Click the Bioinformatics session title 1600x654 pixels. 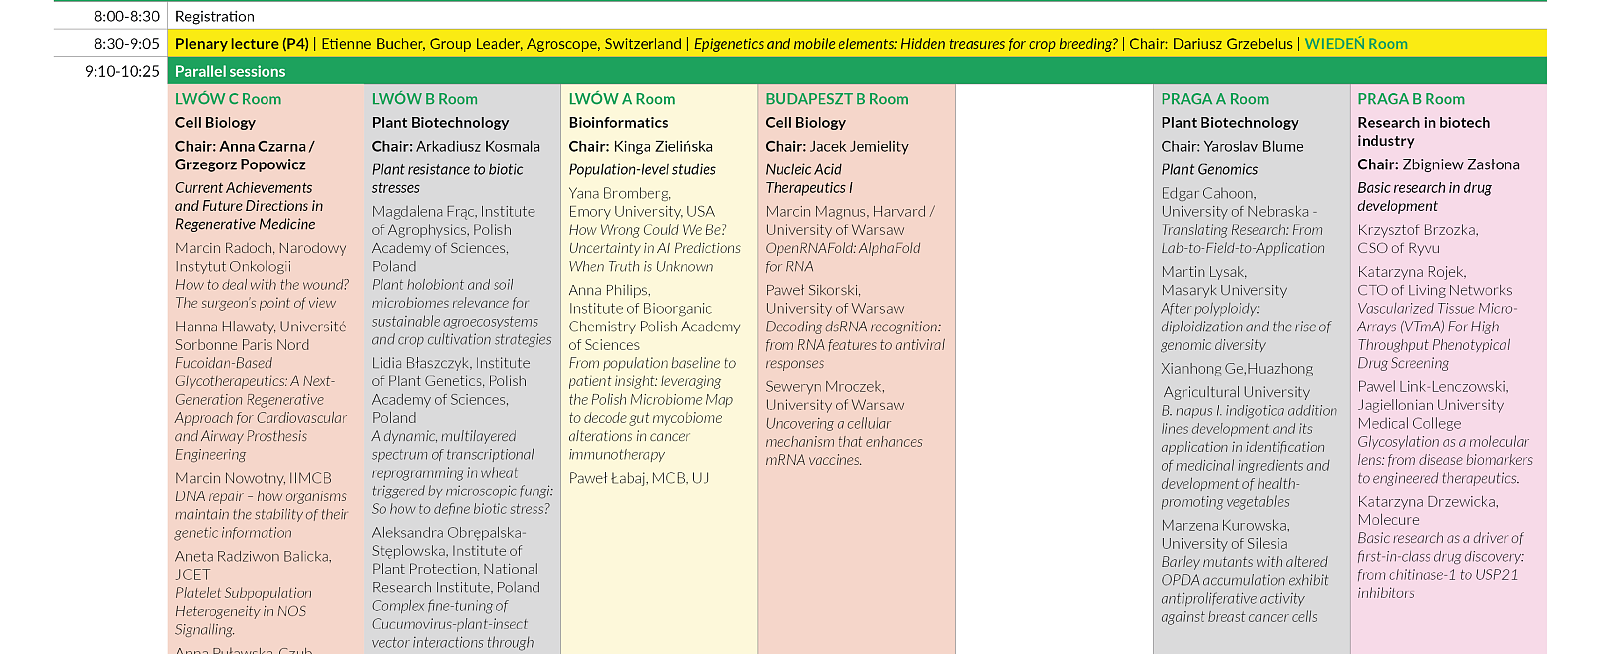click(x=618, y=123)
